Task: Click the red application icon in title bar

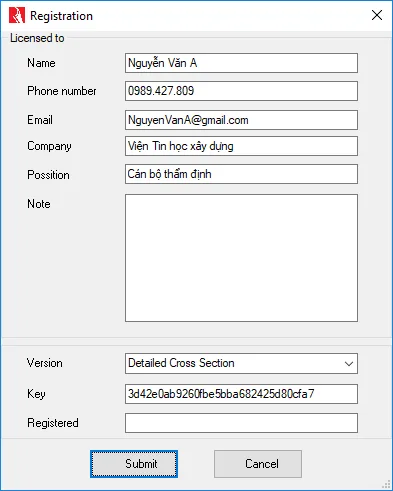Action: (17, 15)
